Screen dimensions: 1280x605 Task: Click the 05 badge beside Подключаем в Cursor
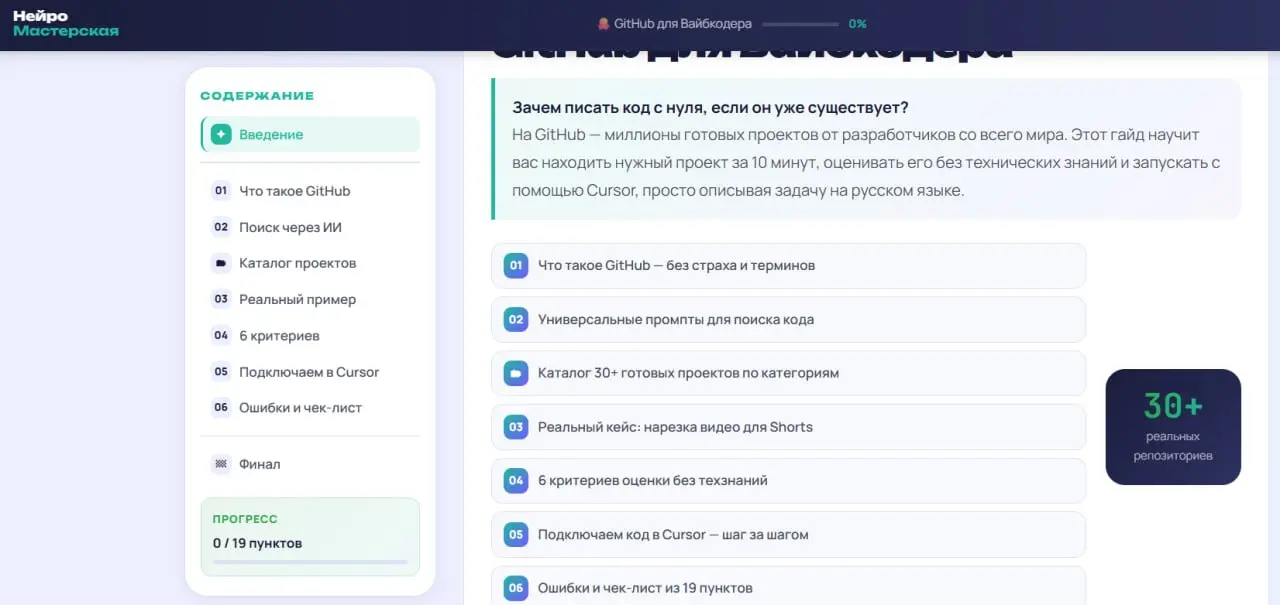(221, 372)
